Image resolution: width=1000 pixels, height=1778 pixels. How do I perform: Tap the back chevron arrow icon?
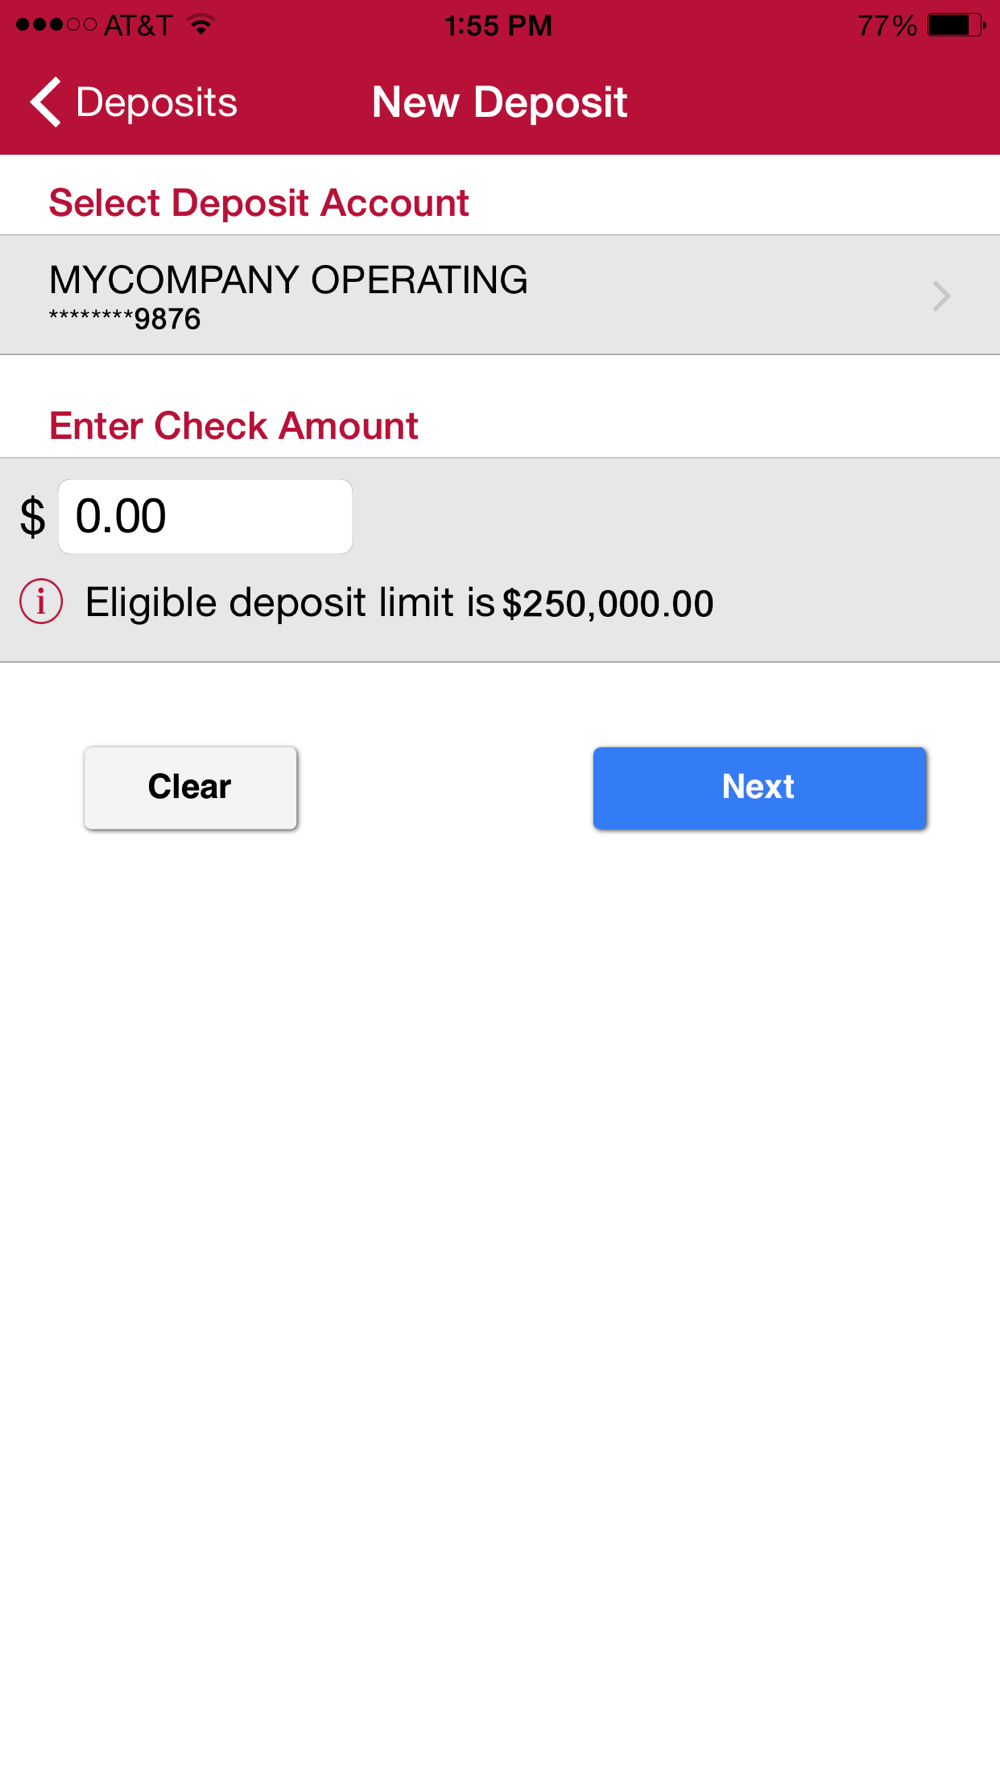[46, 102]
